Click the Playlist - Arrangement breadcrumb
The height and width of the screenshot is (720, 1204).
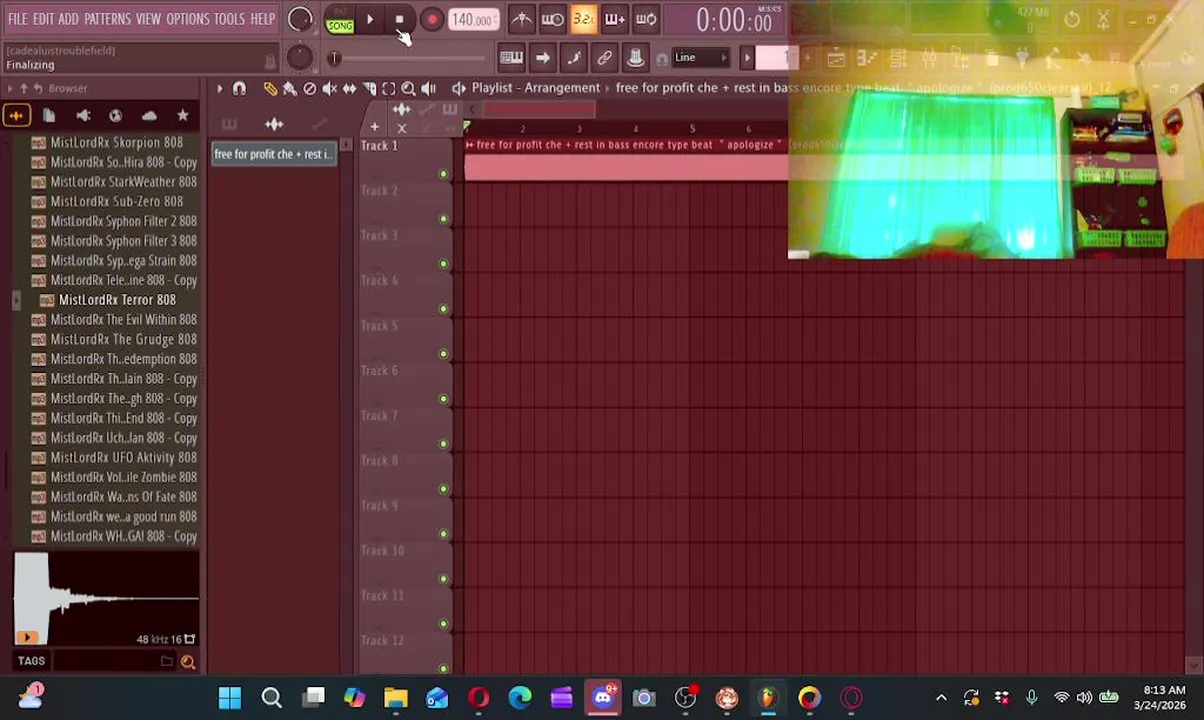pos(536,88)
